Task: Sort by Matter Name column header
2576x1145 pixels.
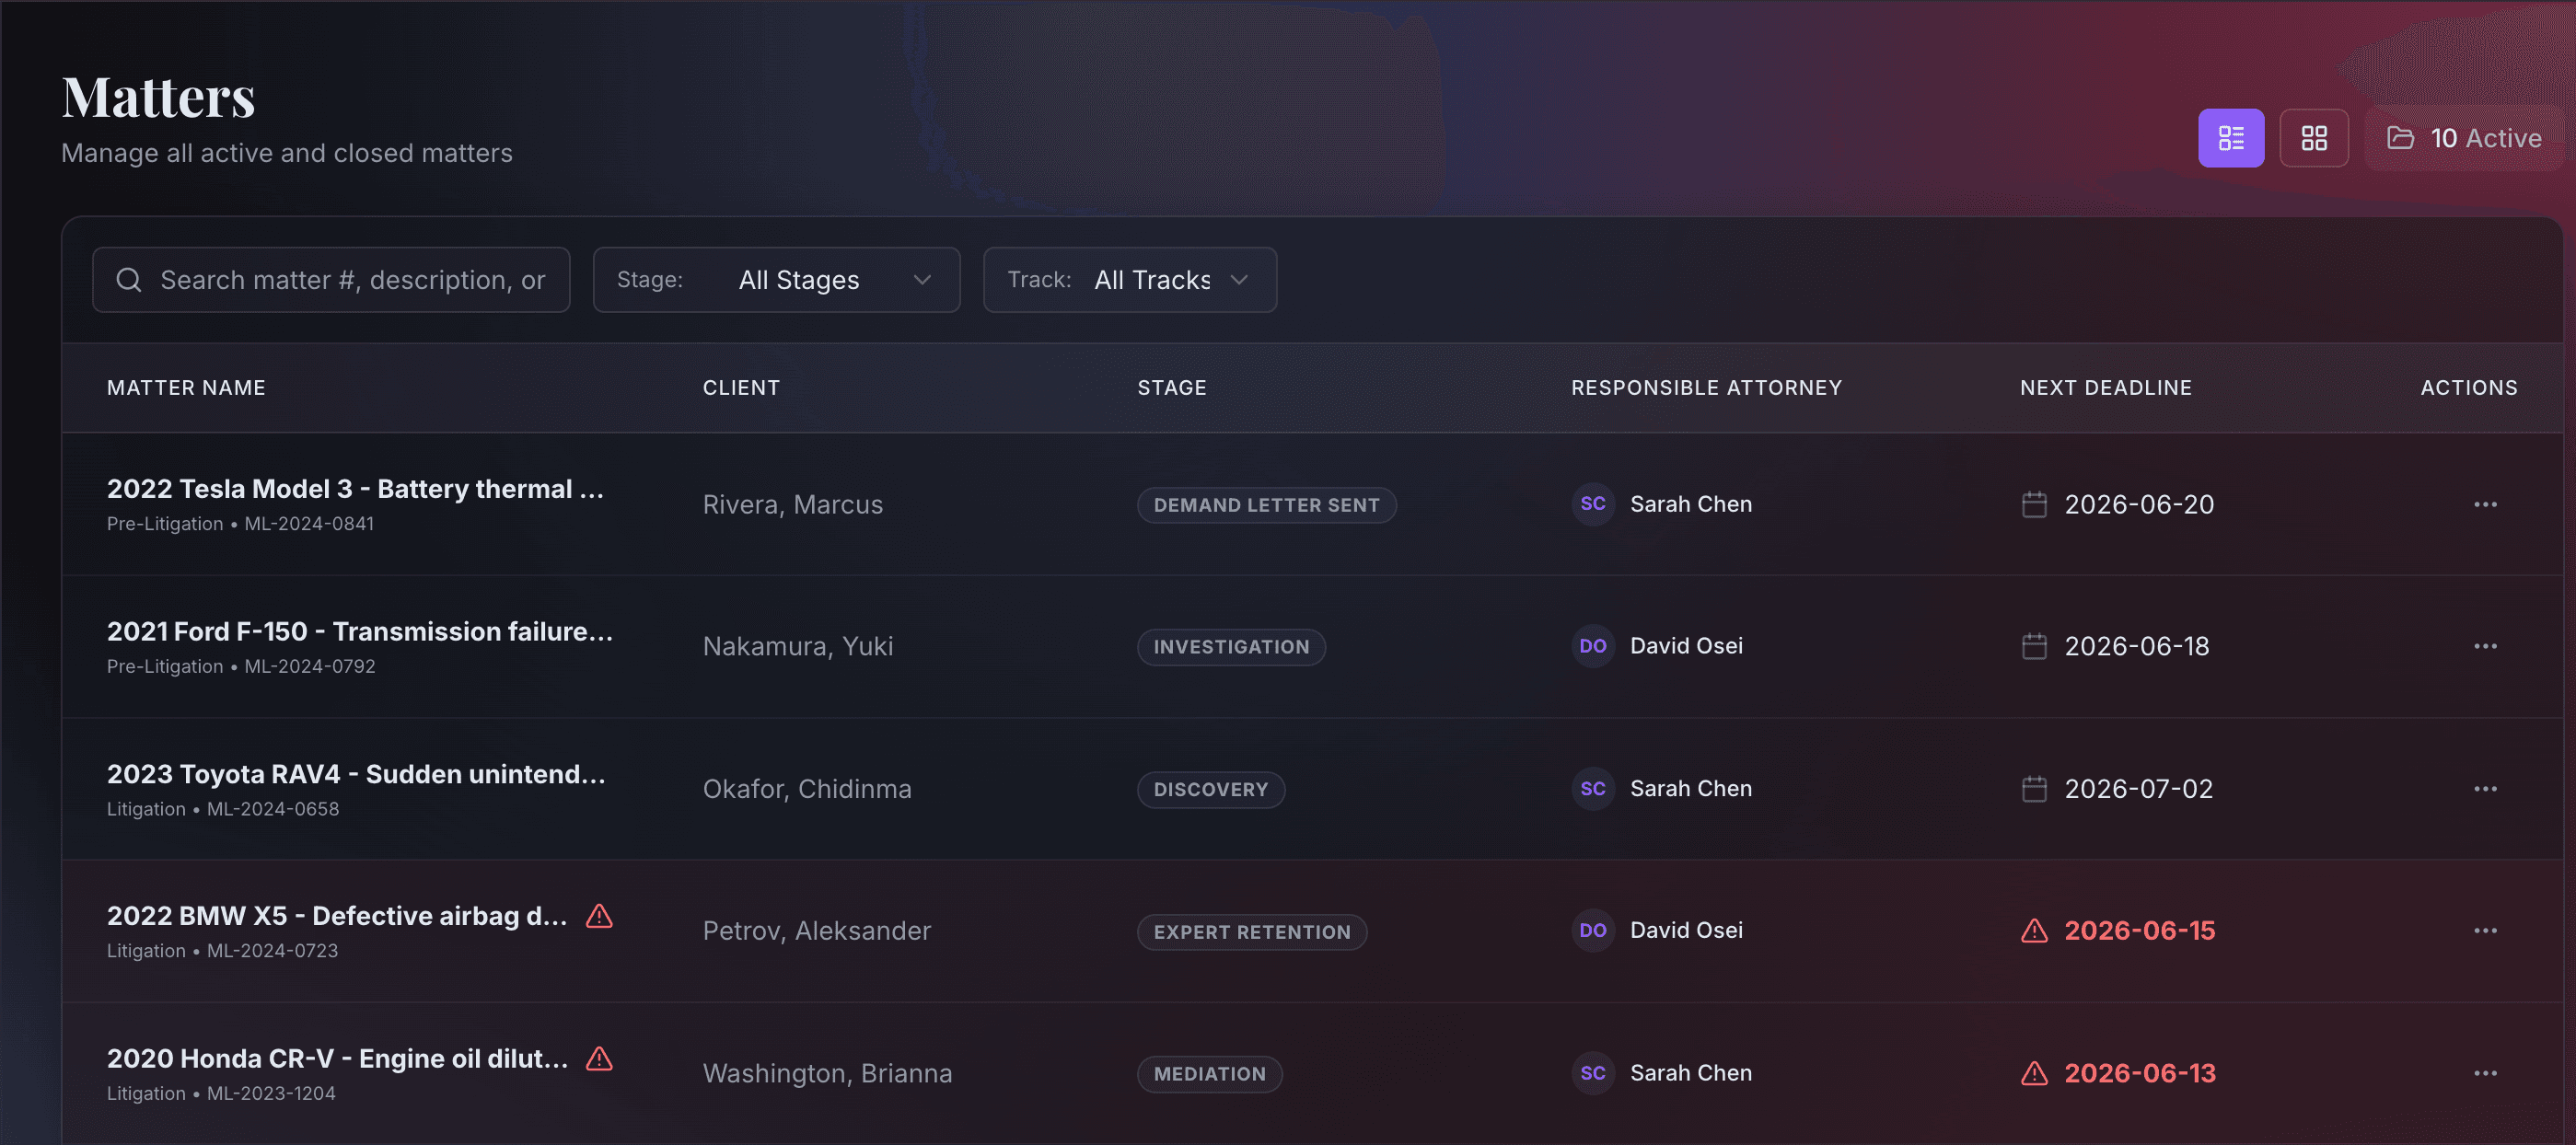Action: [x=186, y=388]
